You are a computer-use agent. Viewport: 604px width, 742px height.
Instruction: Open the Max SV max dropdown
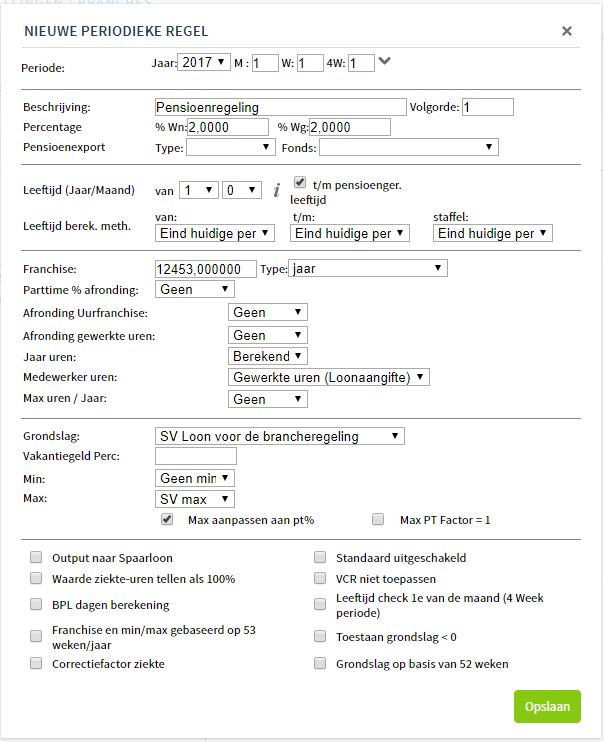click(x=195, y=499)
